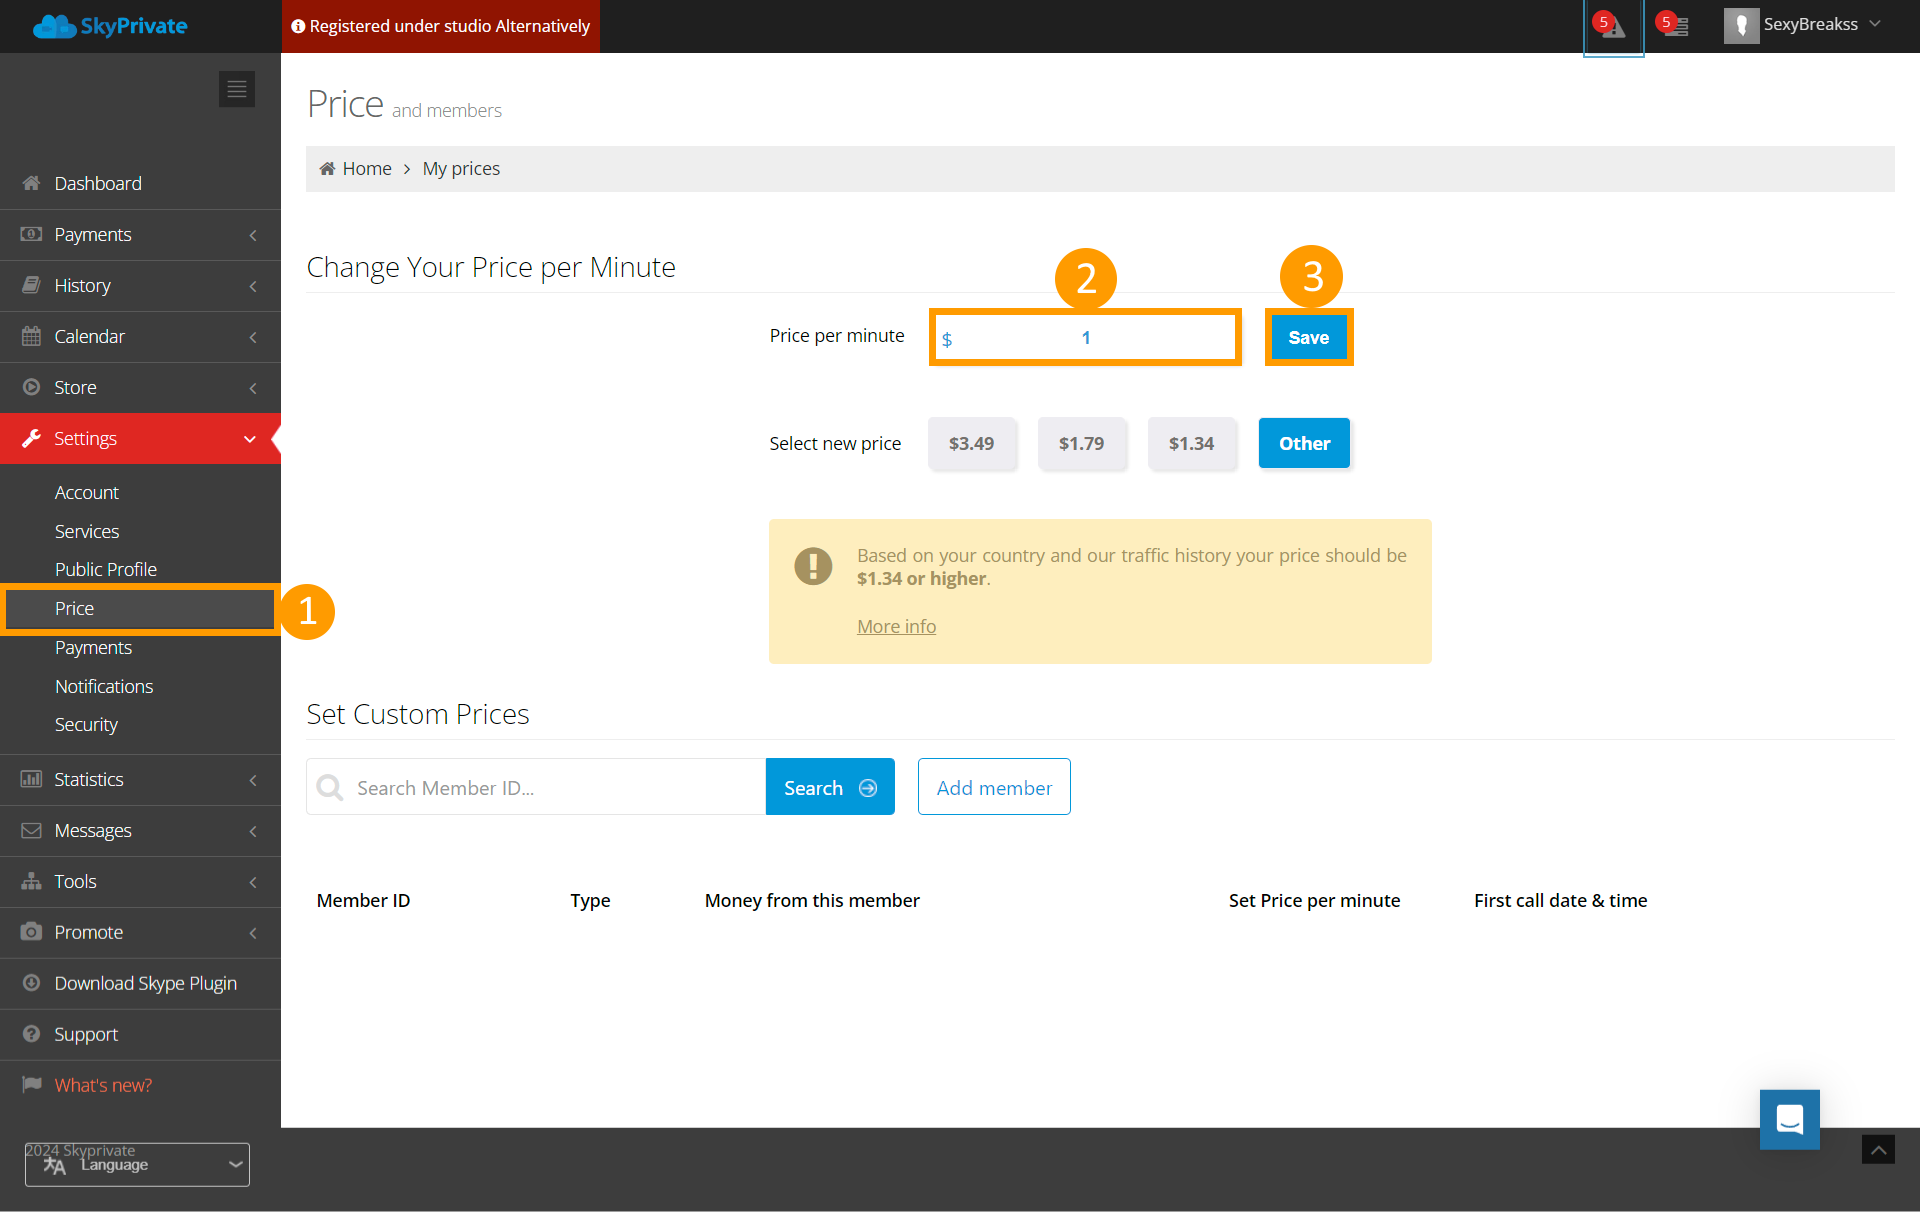The width and height of the screenshot is (1920, 1212).
Task: Open the alerts warning bell icon
Action: pos(1612,27)
